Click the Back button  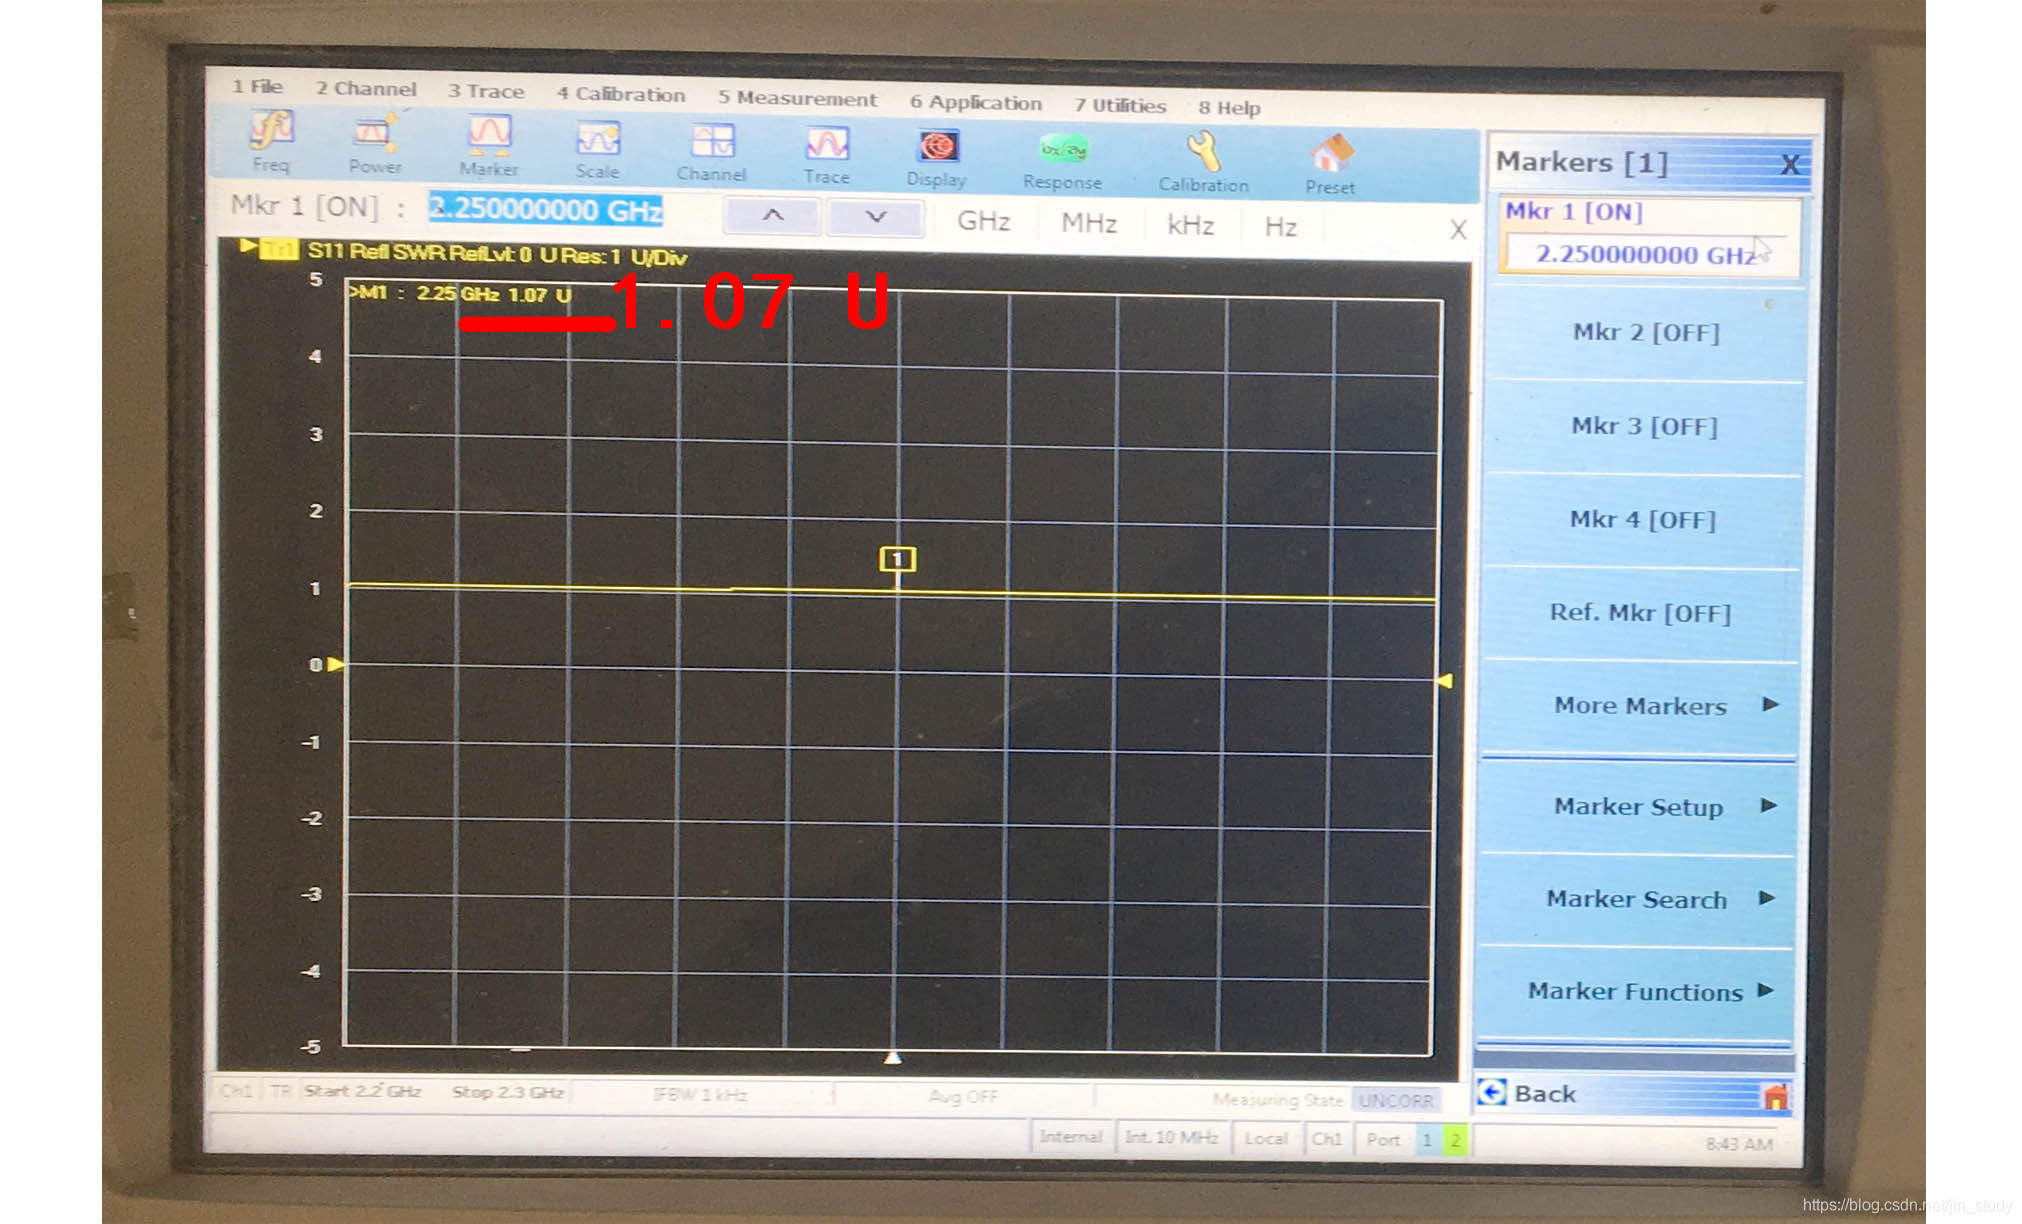[1545, 1094]
